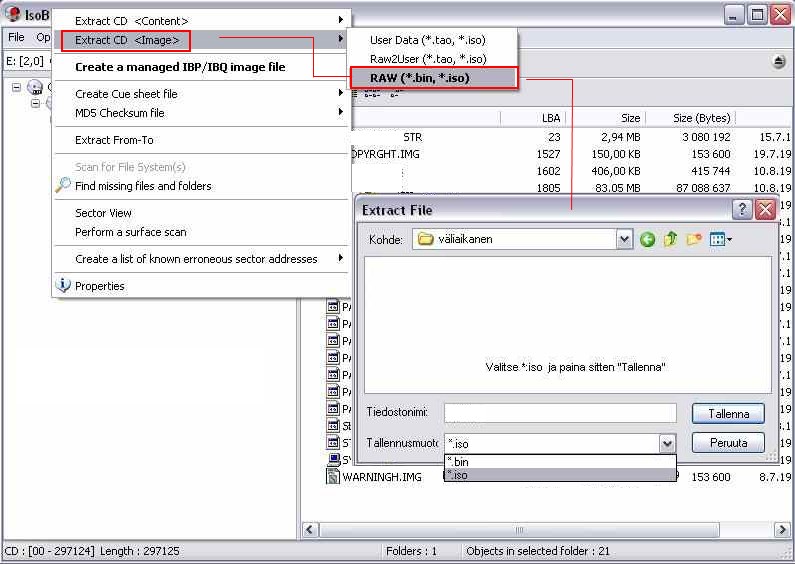Open the Tallennusmuoto file type dropdown arrow
Image resolution: width=795 pixels, height=564 pixels.
[x=667, y=443]
